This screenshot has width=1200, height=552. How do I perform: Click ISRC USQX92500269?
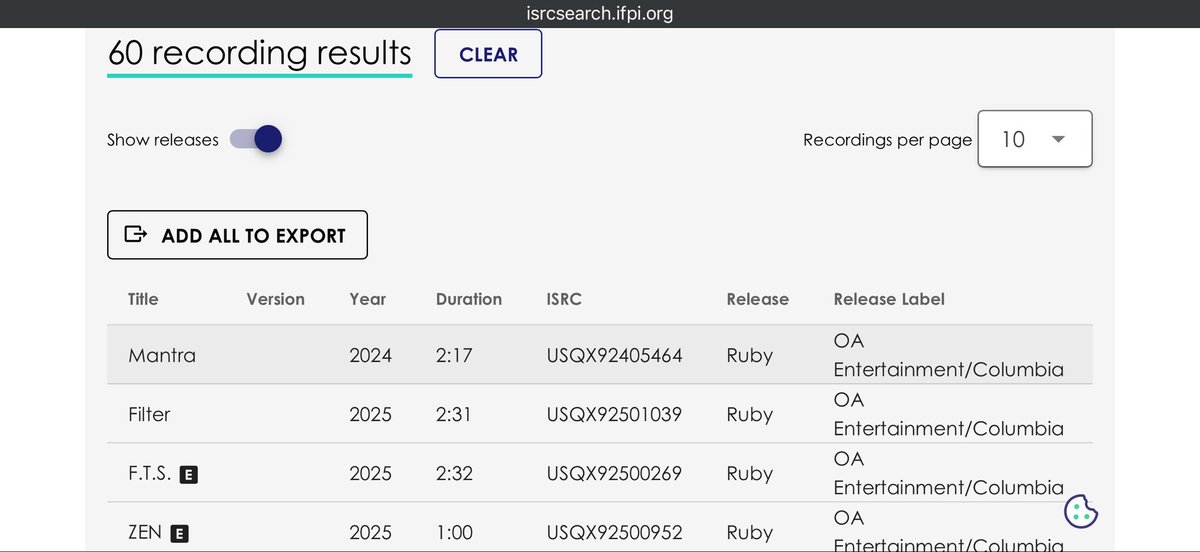pos(615,474)
